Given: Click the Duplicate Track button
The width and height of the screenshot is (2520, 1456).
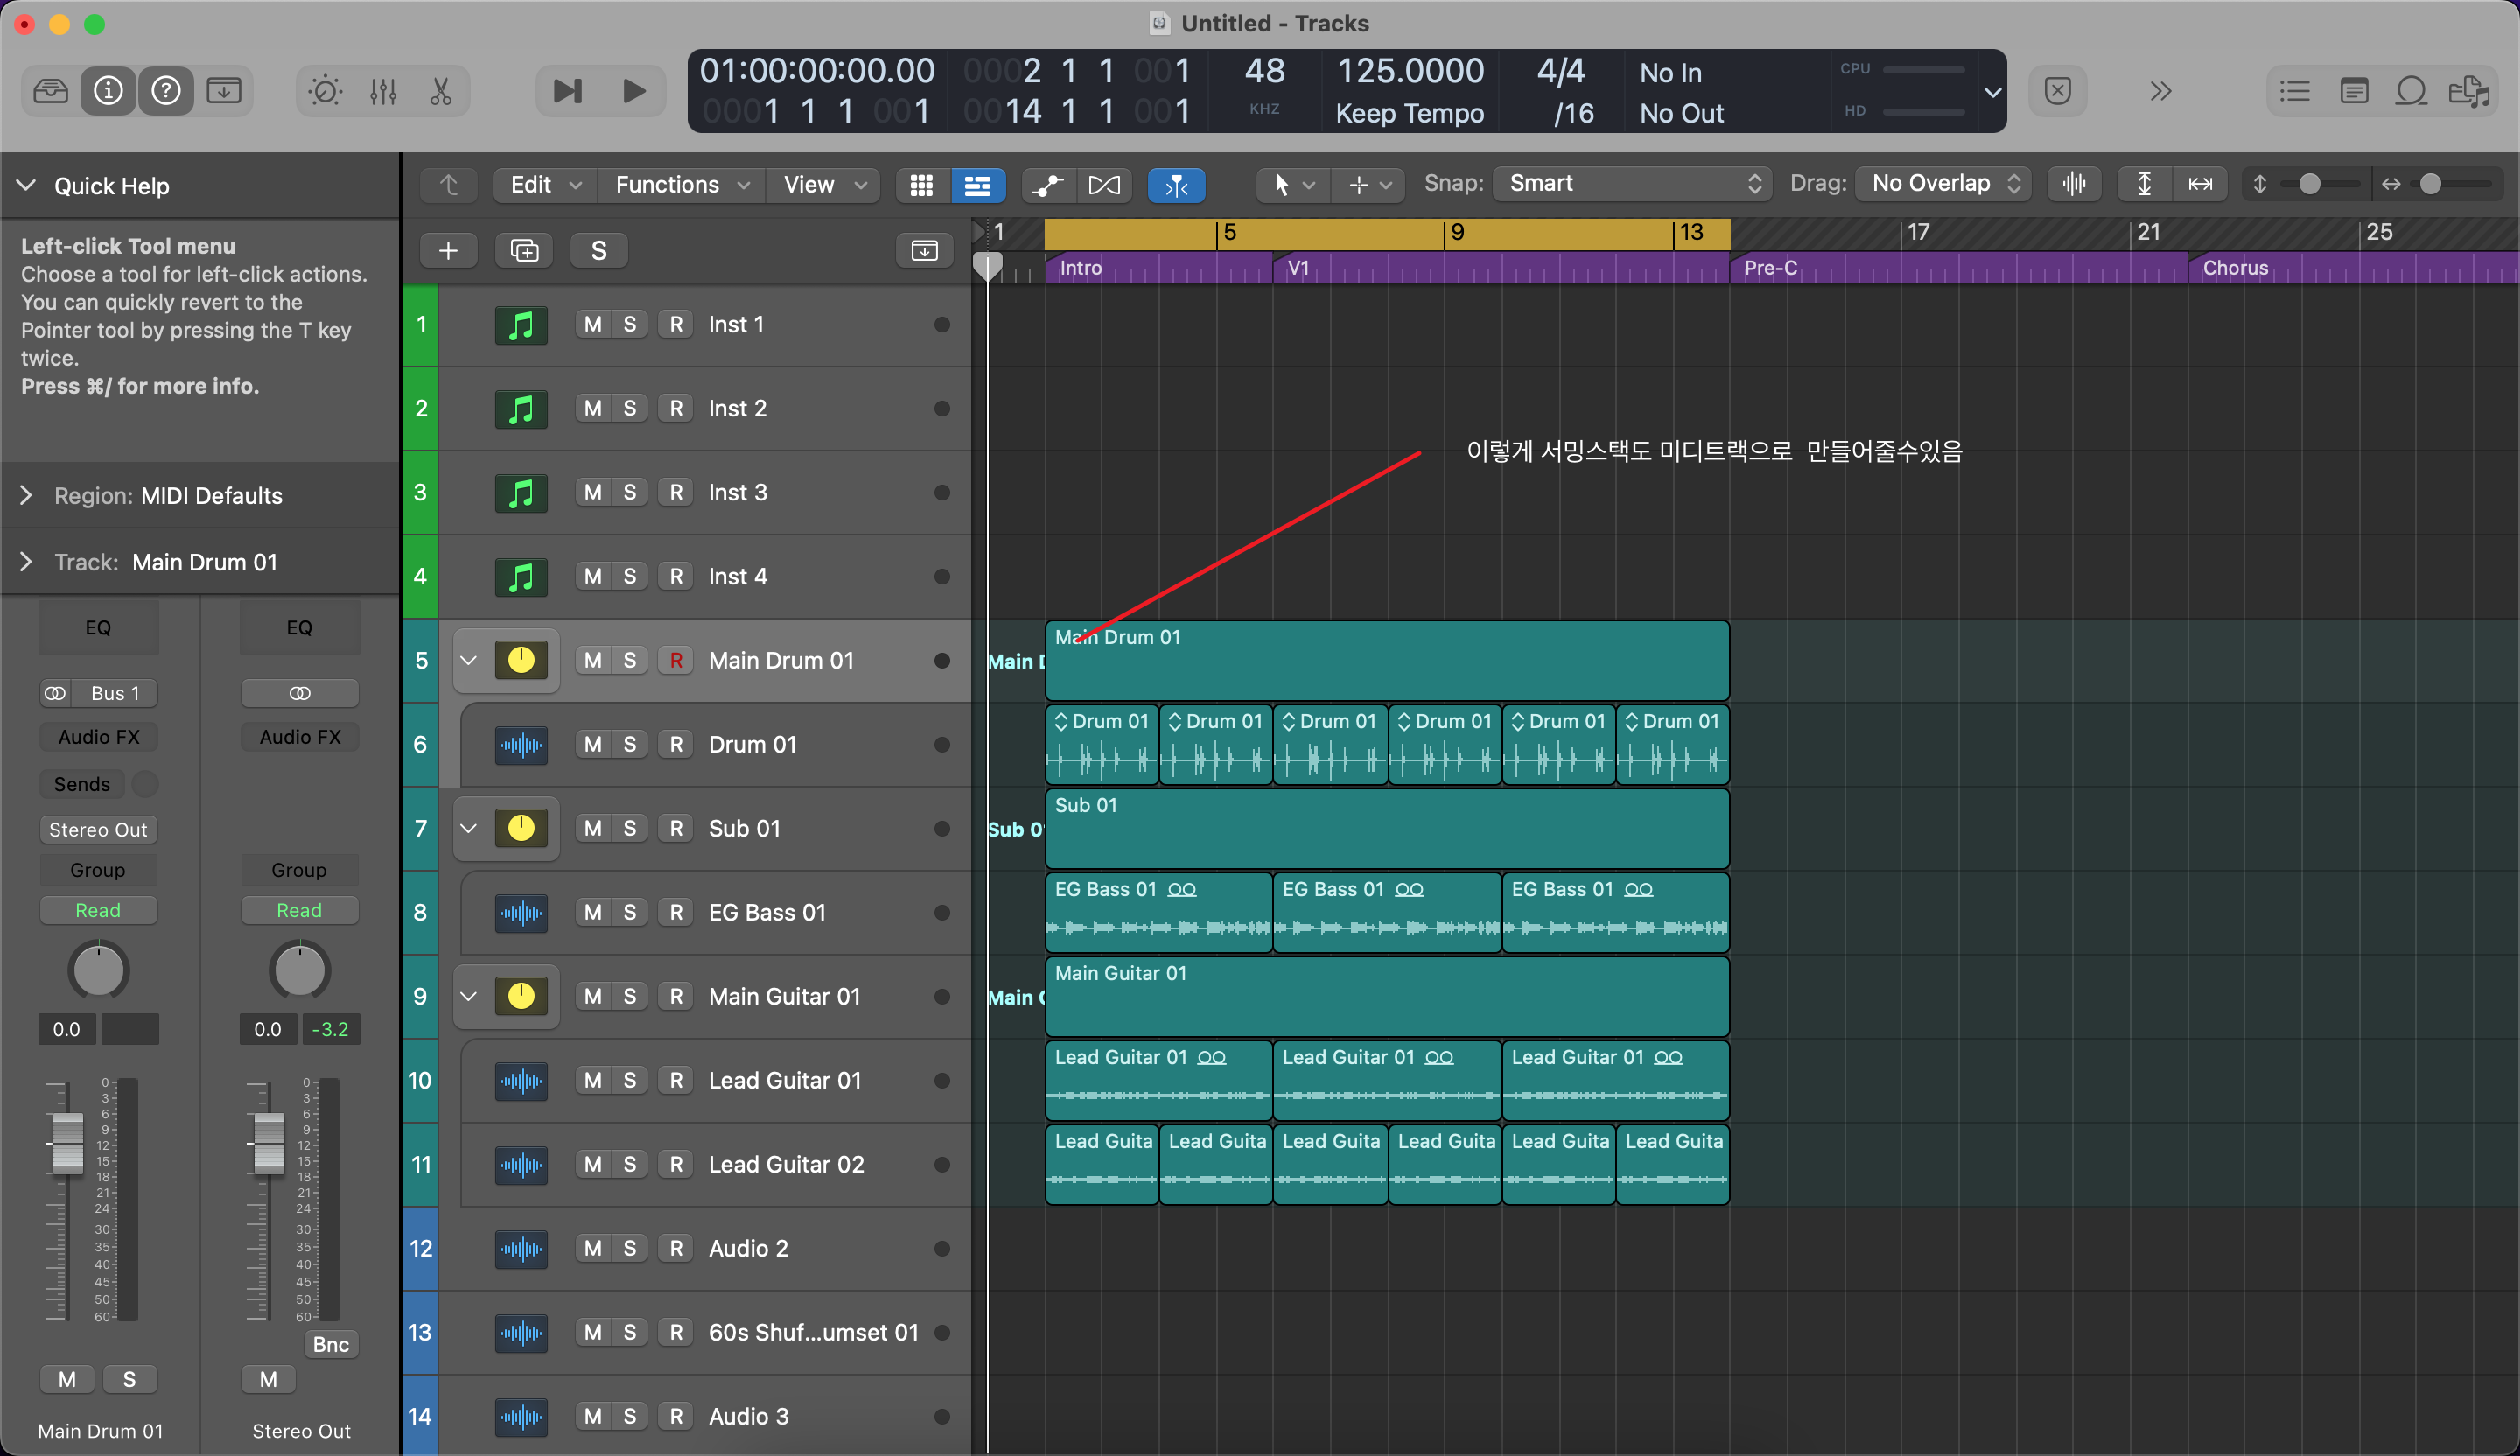Looking at the screenshot, I should 525,251.
